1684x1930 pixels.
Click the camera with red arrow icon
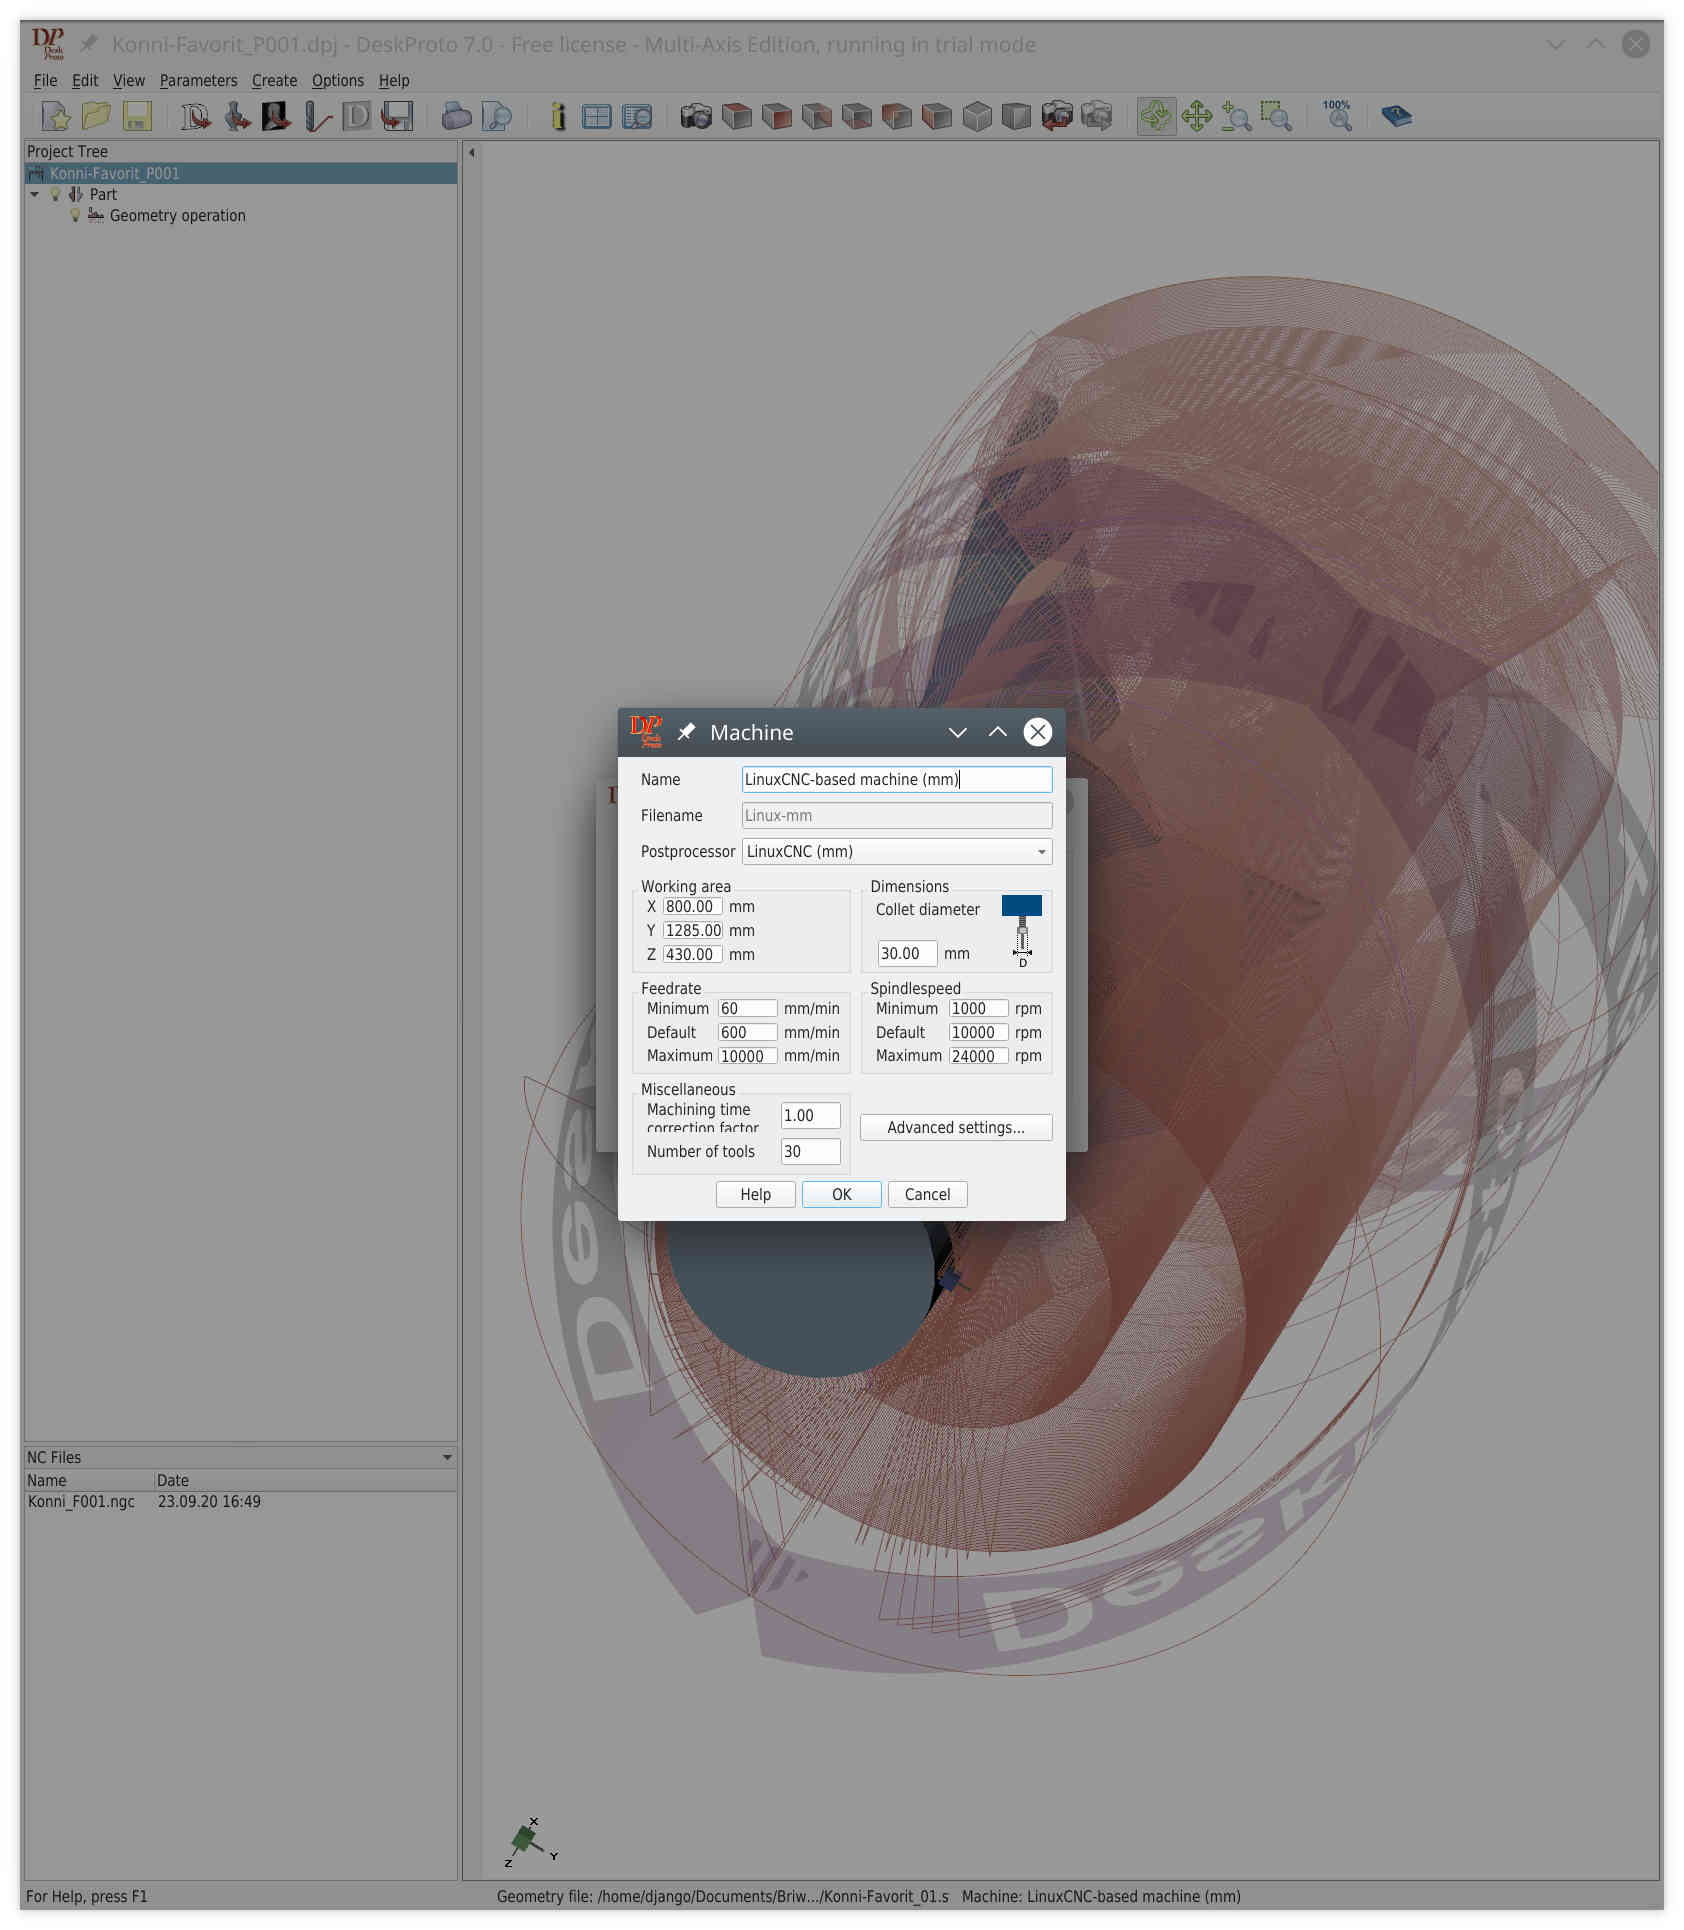tap(1057, 116)
